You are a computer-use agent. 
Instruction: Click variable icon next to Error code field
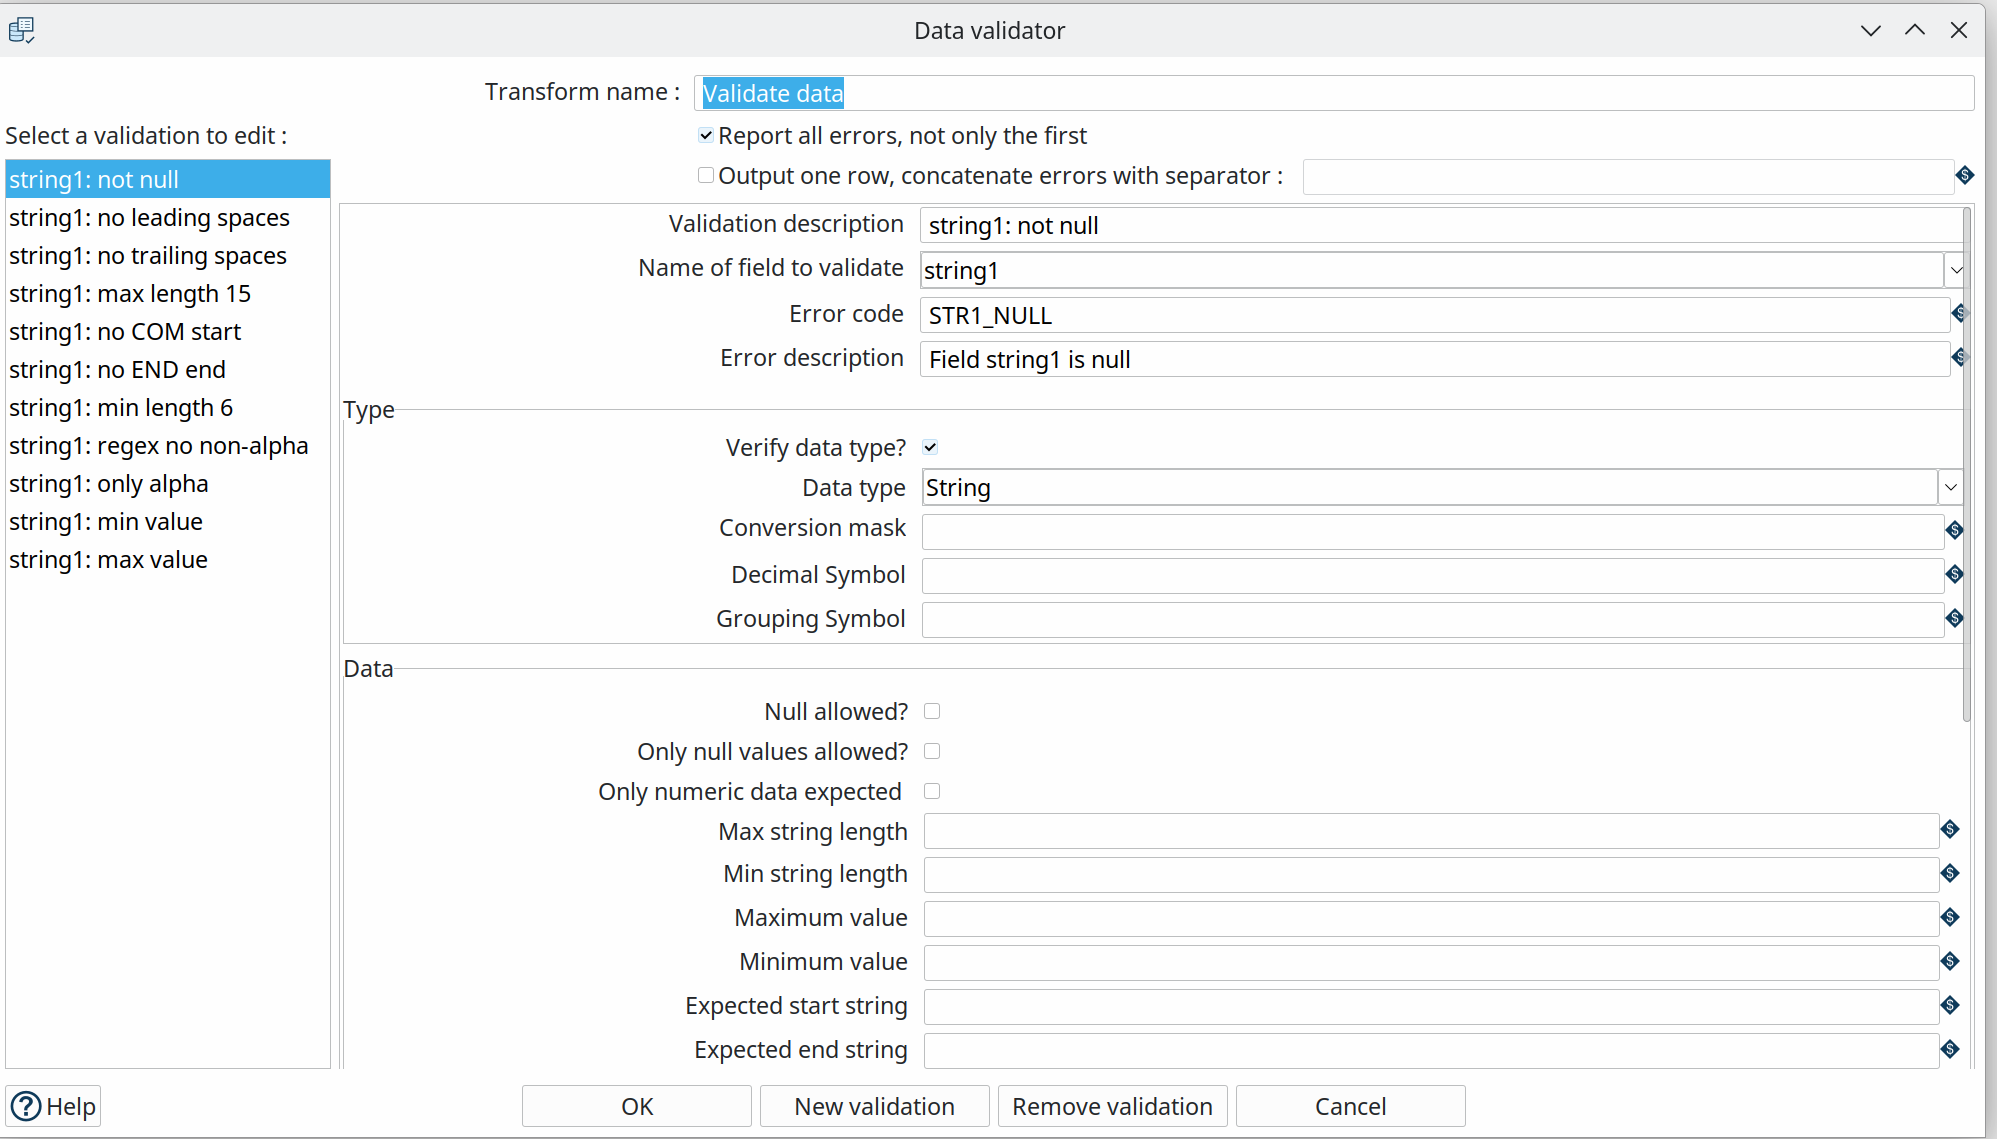[1959, 314]
